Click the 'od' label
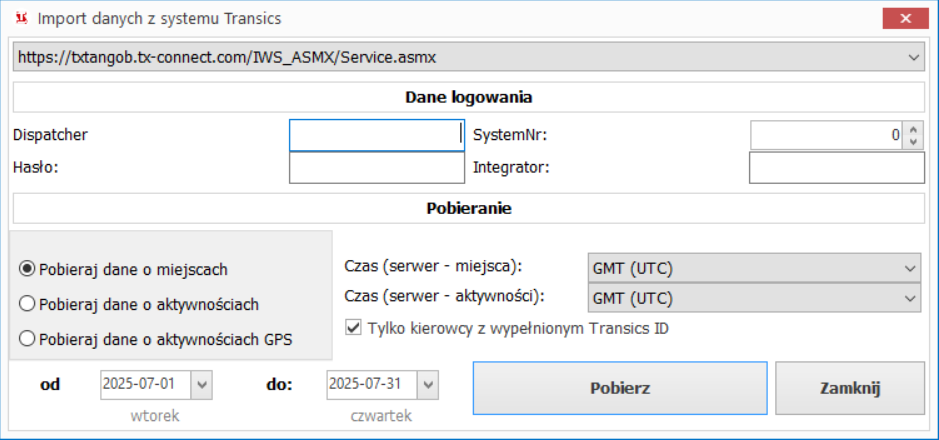Image resolution: width=939 pixels, height=440 pixels. 50,385
